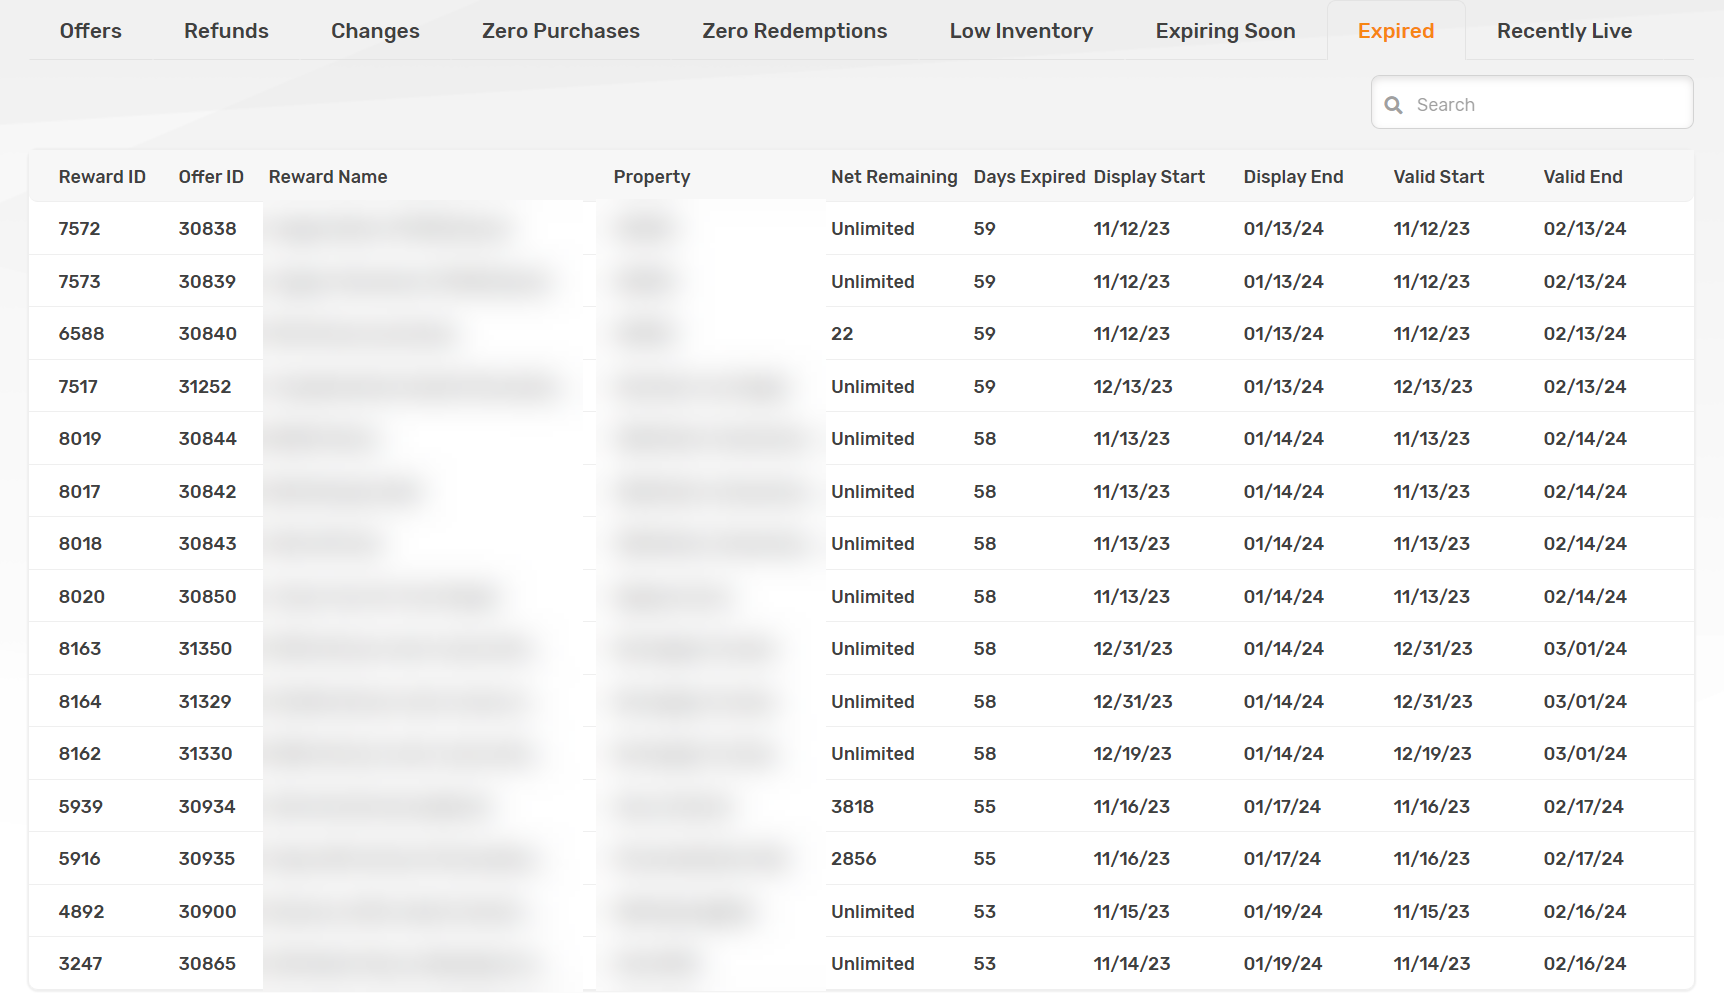Click Offer ID 30839
The image size is (1724, 1002).
tap(207, 282)
